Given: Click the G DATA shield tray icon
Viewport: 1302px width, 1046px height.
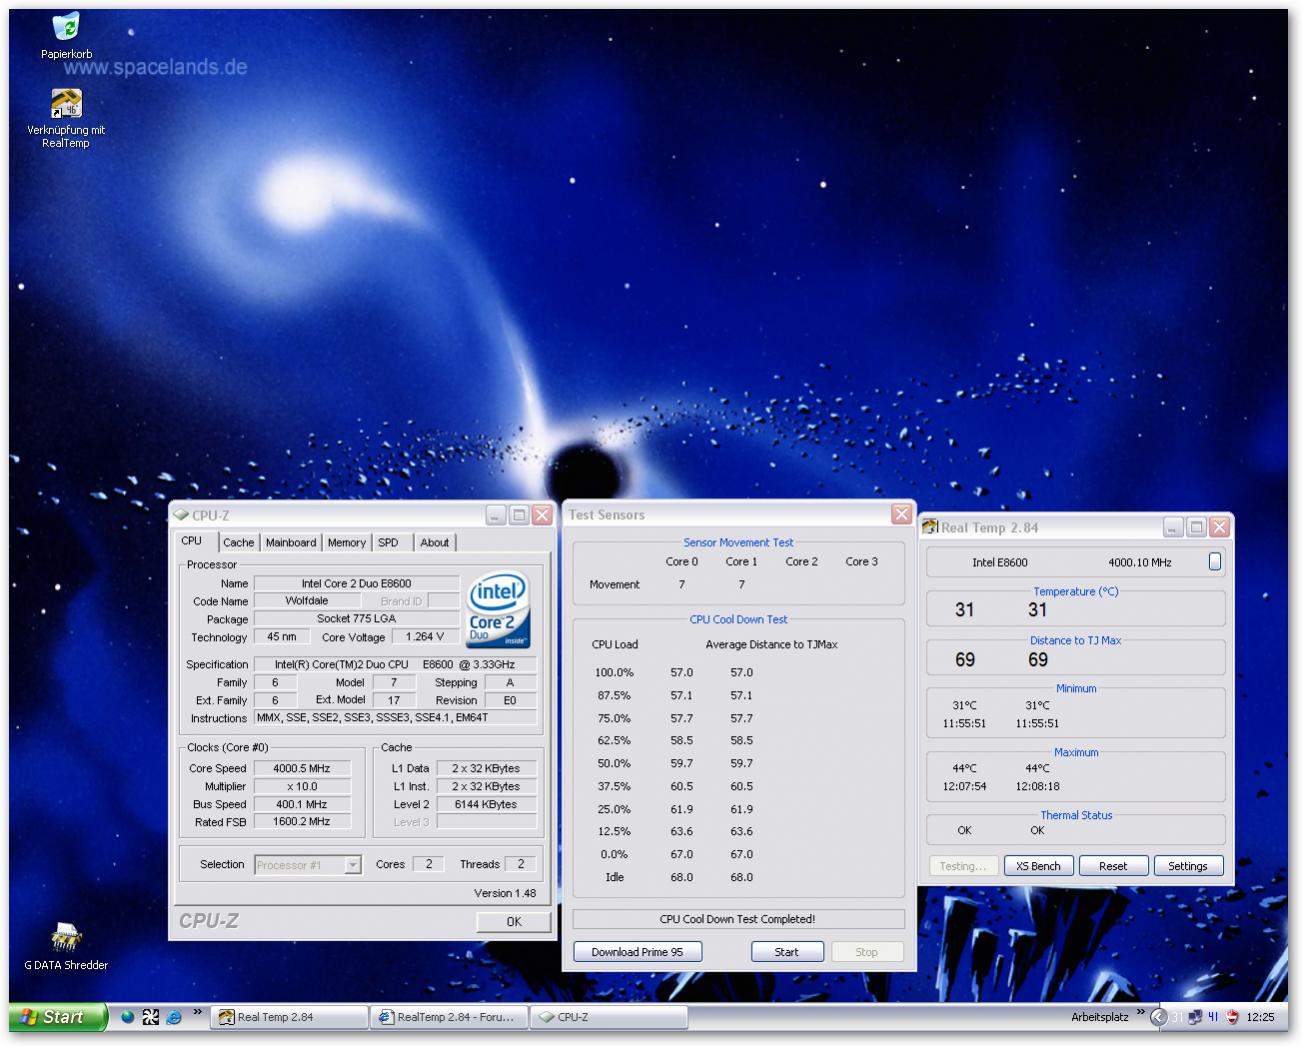Looking at the screenshot, I should (x=1232, y=1017).
